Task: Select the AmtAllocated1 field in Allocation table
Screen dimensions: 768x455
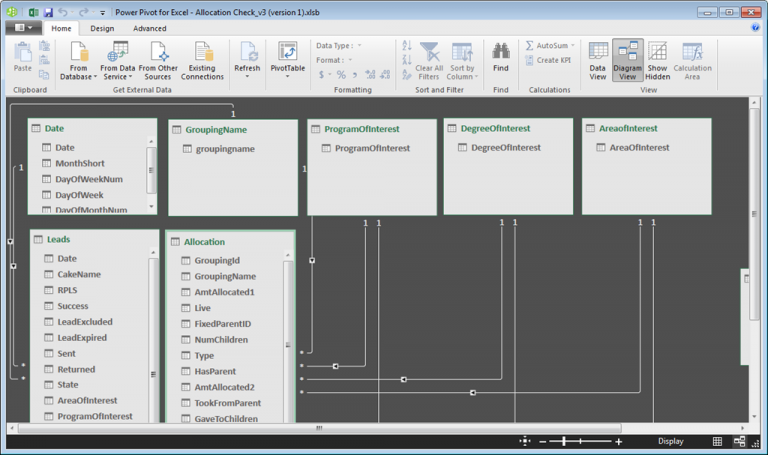Action: pos(224,292)
